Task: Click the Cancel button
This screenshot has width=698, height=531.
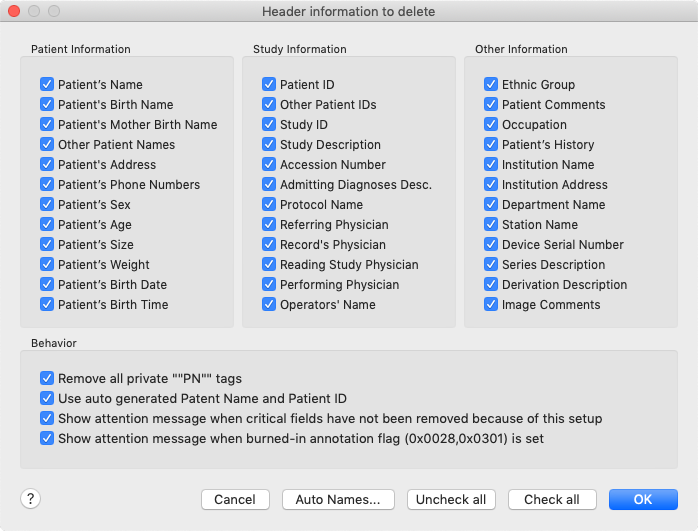Action: (235, 499)
